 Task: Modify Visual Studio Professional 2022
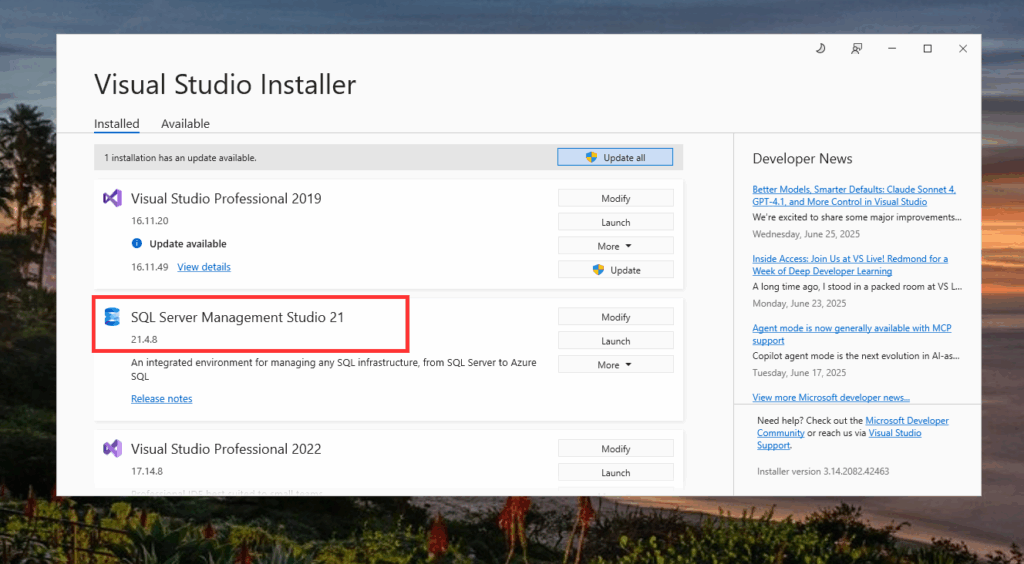click(616, 449)
